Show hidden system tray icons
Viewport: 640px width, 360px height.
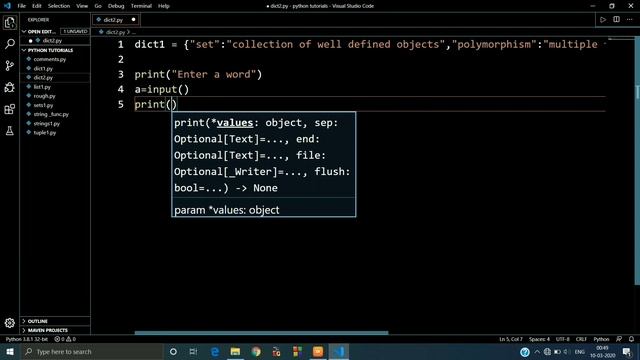(x=537, y=351)
